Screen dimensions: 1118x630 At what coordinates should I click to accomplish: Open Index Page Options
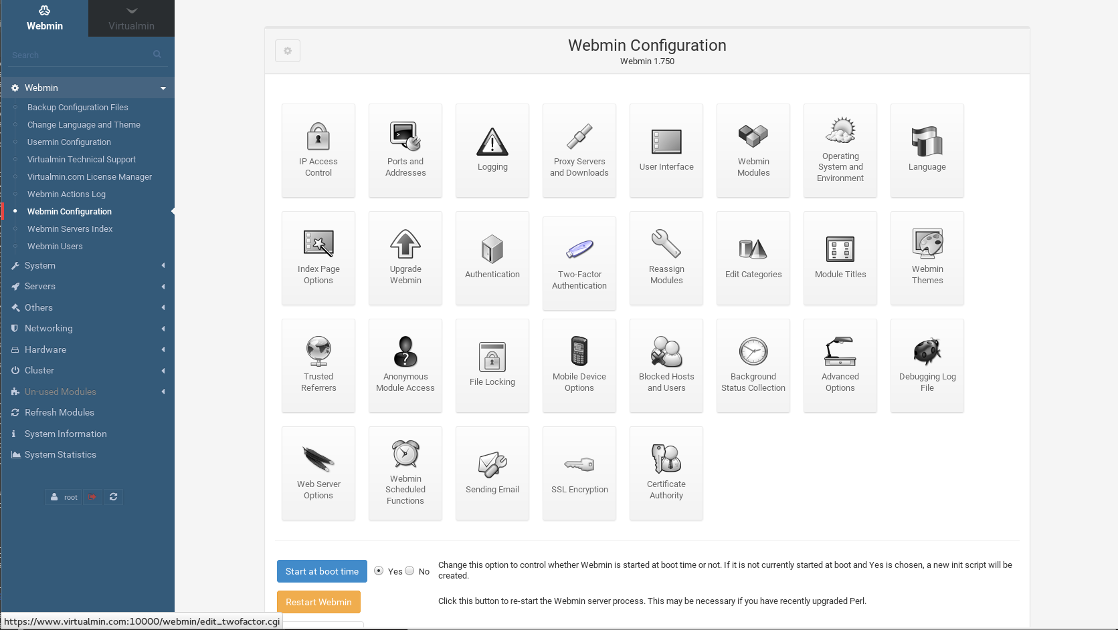(318, 258)
